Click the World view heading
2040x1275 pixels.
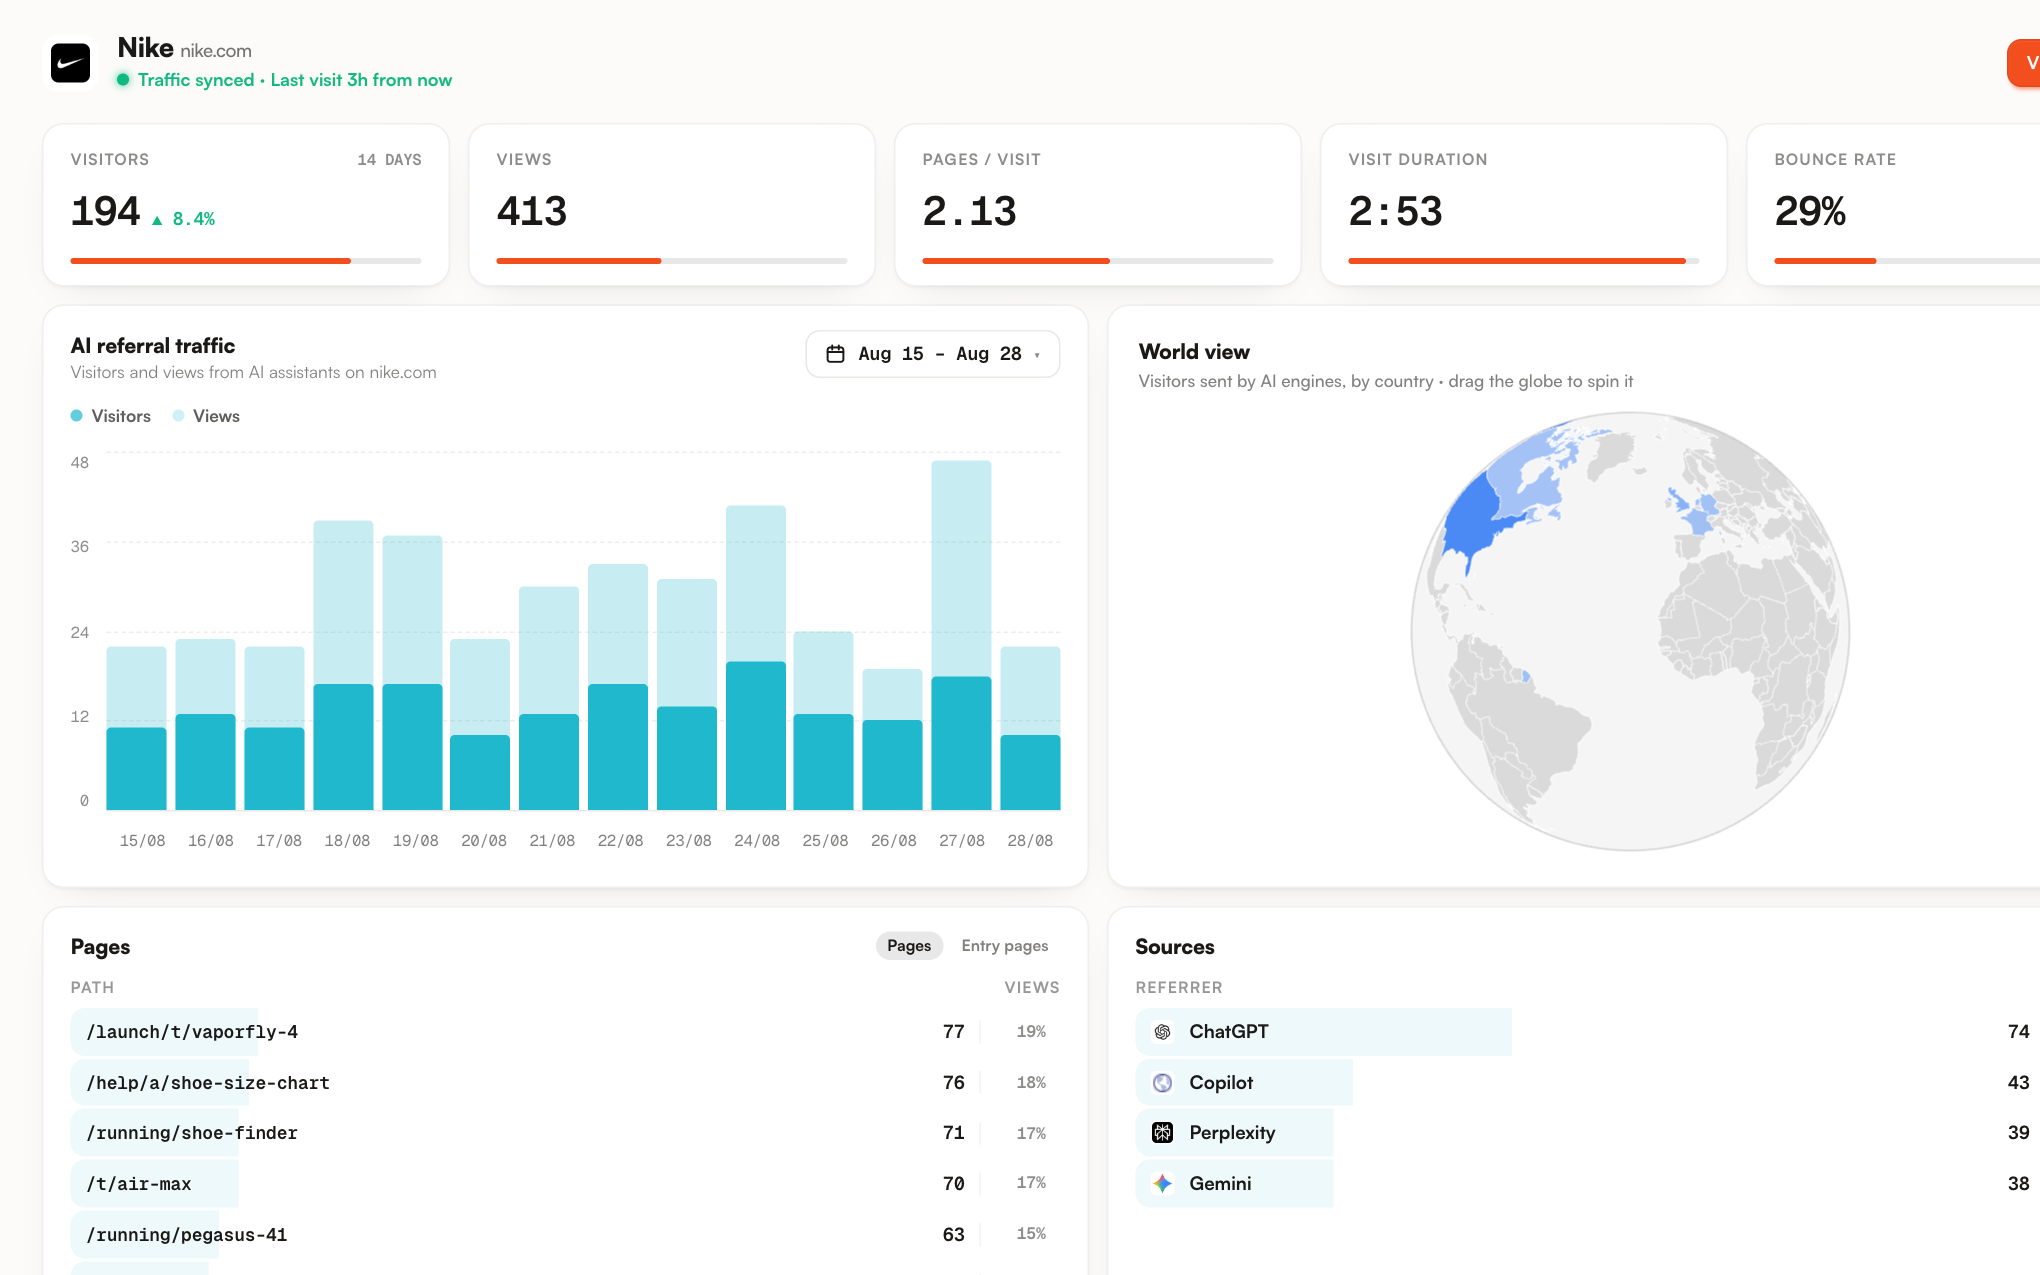[x=1194, y=352]
